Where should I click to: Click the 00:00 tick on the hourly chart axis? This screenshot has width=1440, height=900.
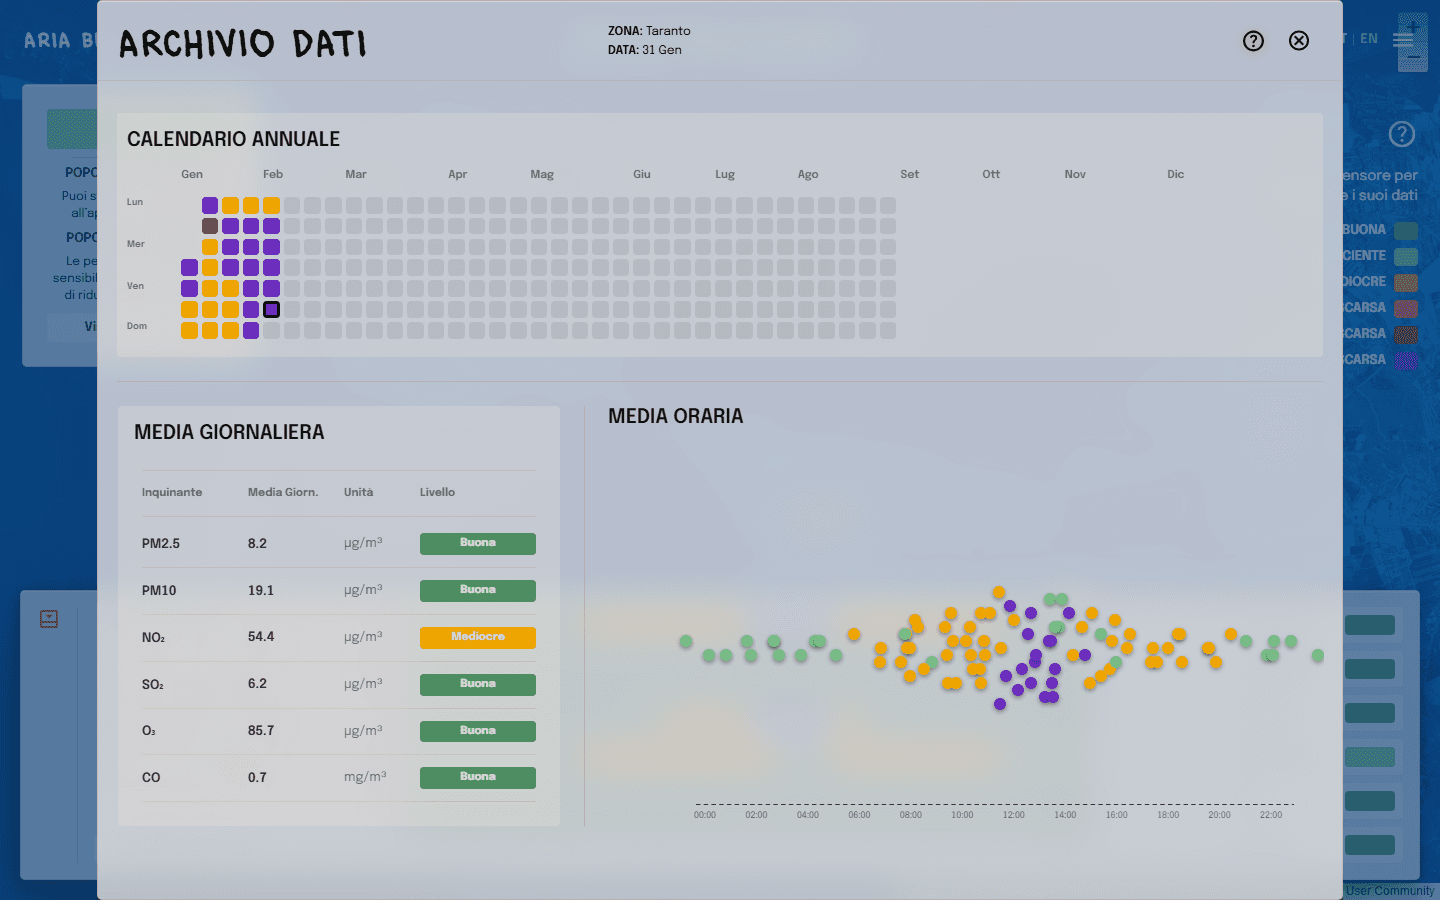[x=705, y=815]
